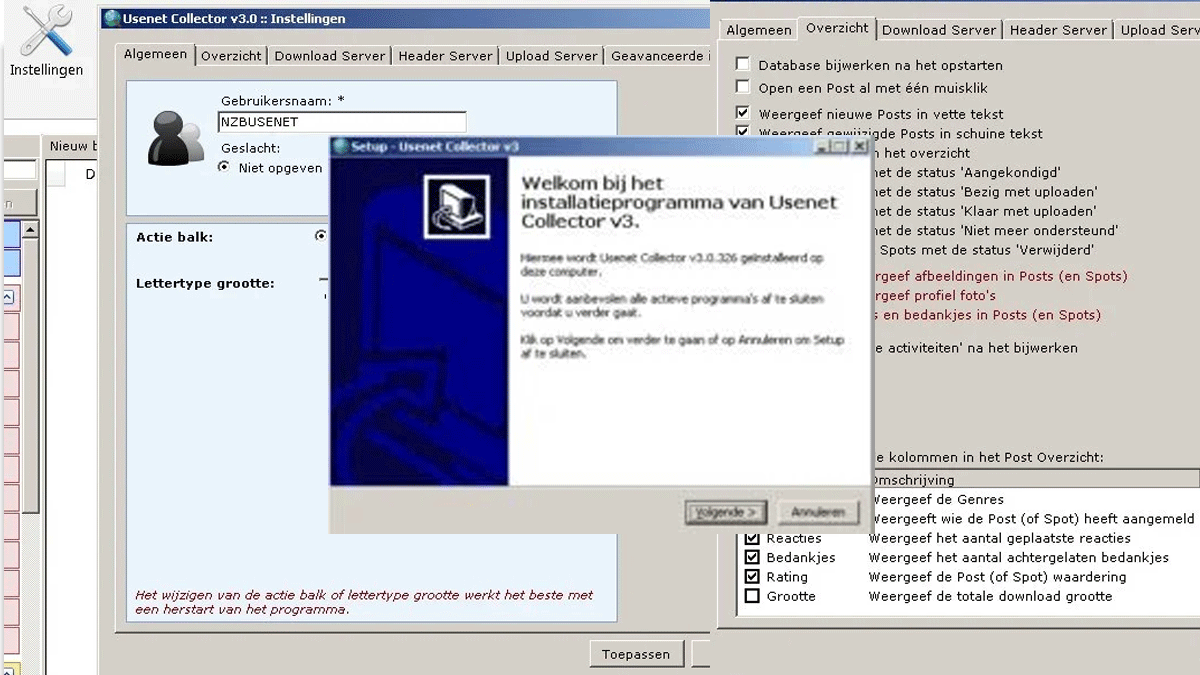Click the installer computer icon in Setup wizard
This screenshot has height=675, width=1200.
(x=457, y=207)
